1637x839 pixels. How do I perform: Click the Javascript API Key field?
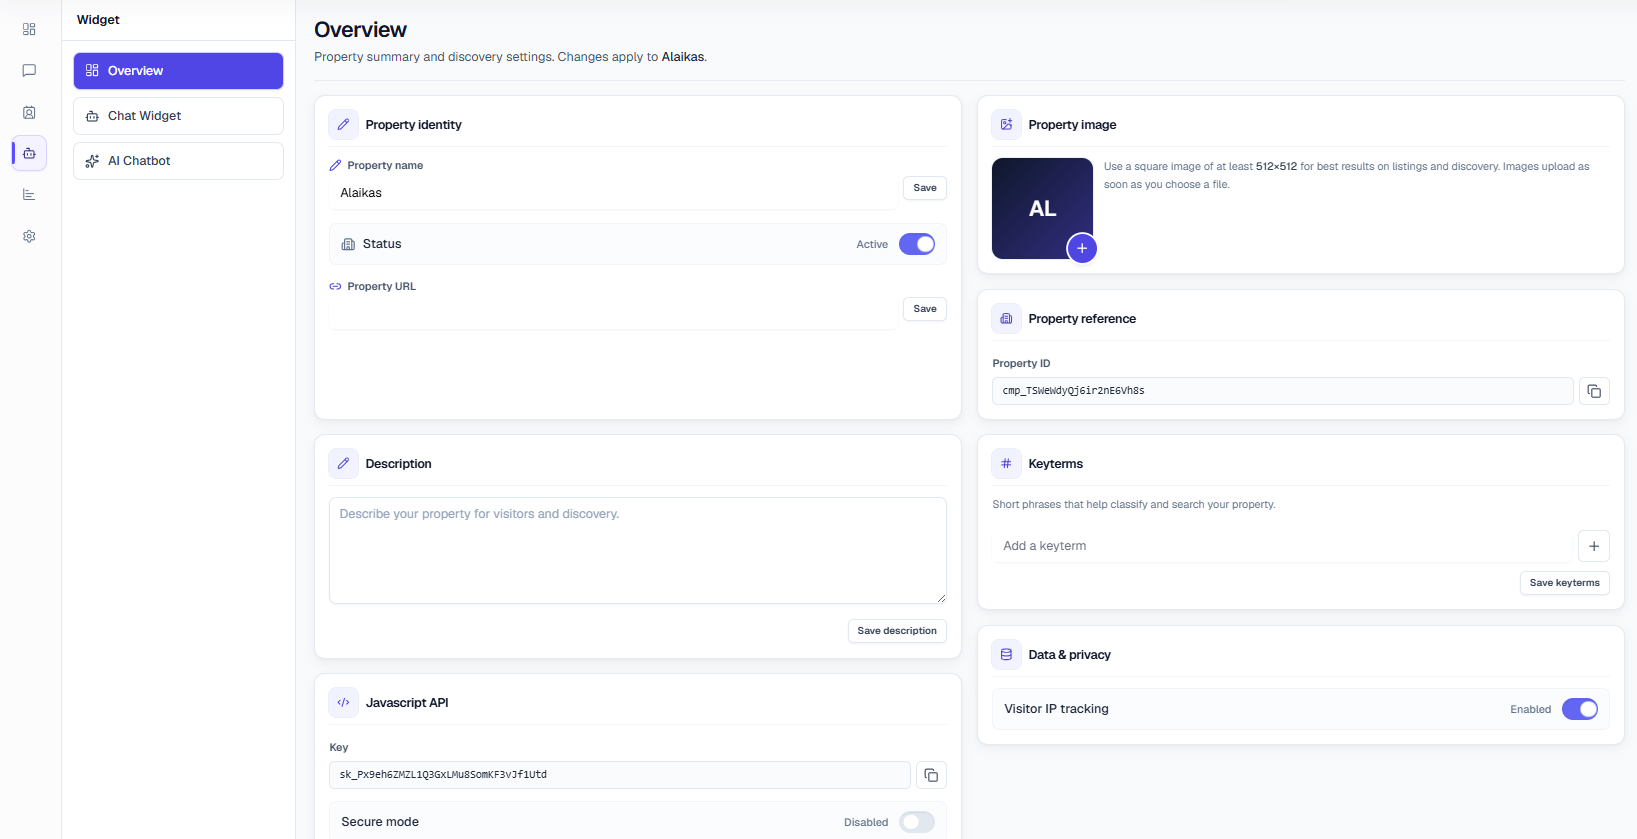click(x=620, y=775)
